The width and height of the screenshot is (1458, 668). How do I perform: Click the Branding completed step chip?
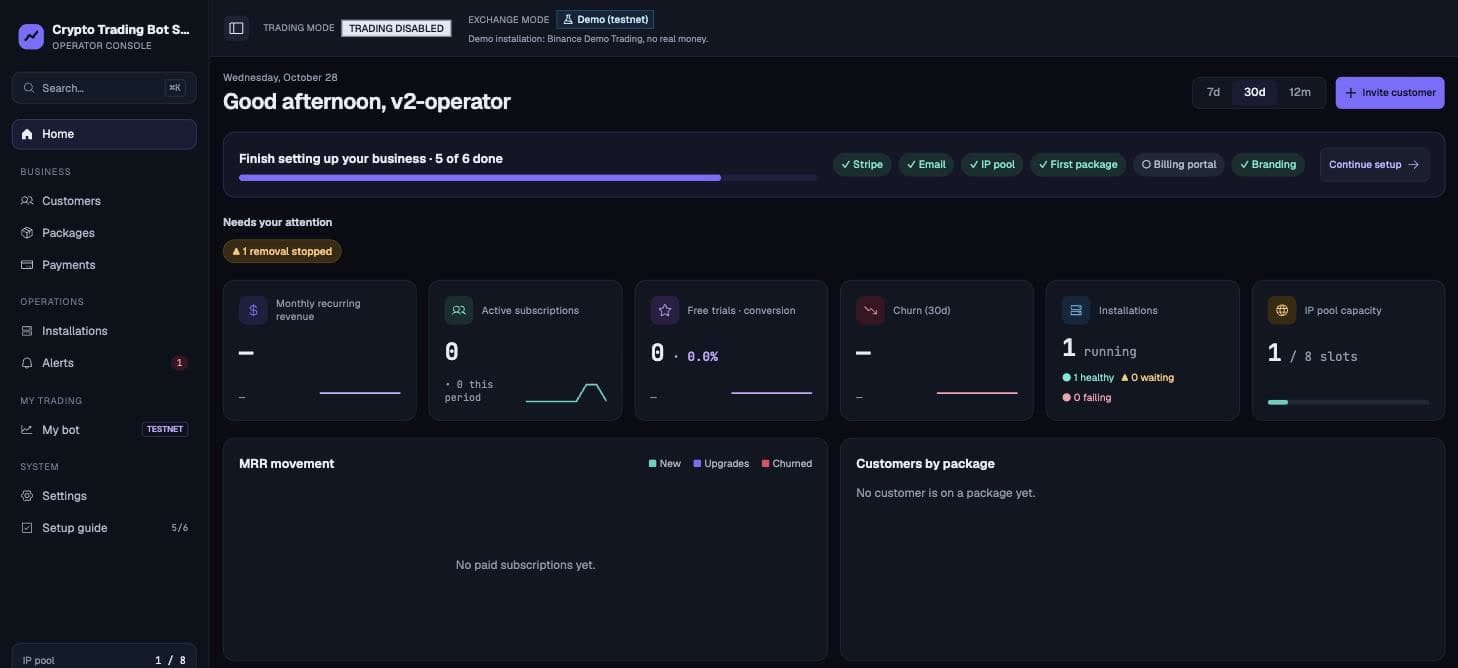(x=1267, y=165)
